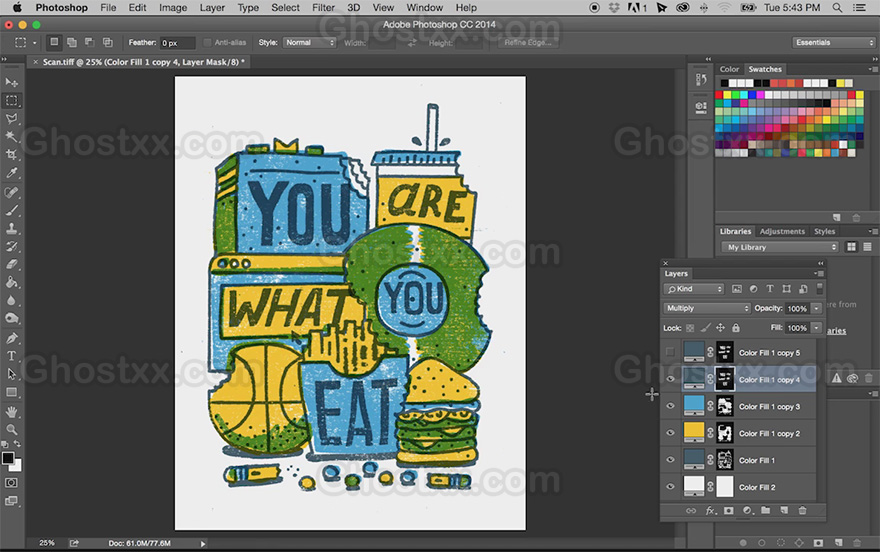880x552 pixels.
Task: Toggle lock all on the layer
Action: coord(736,328)
